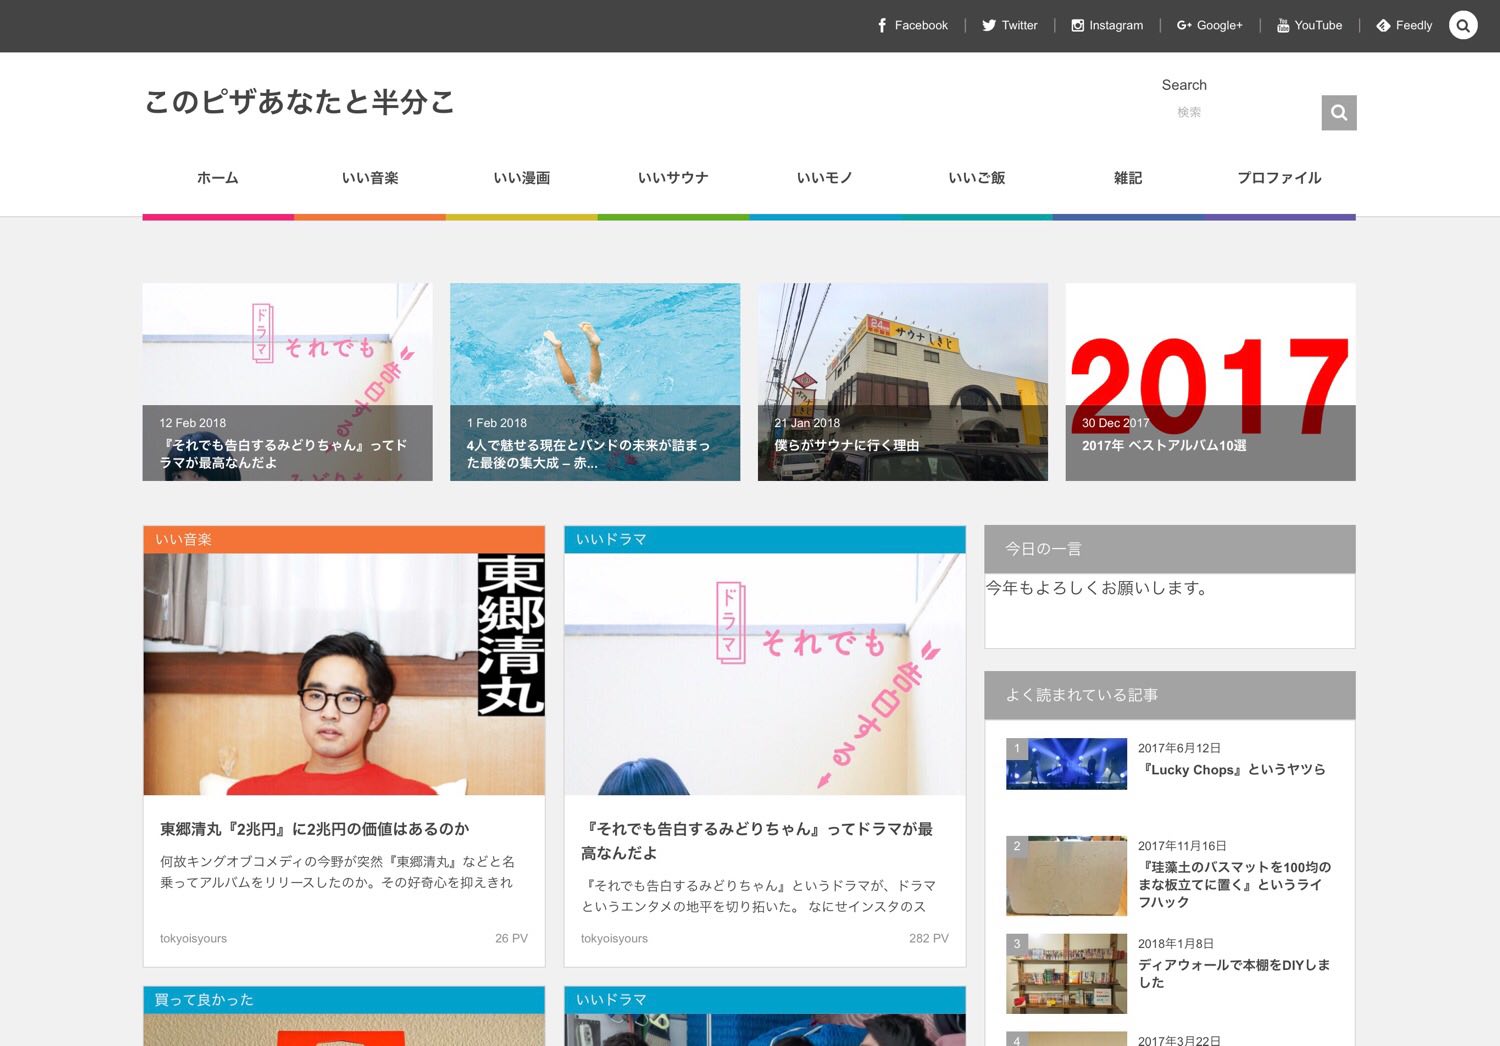Open the プロファイル menu page

click(1279, 178)
